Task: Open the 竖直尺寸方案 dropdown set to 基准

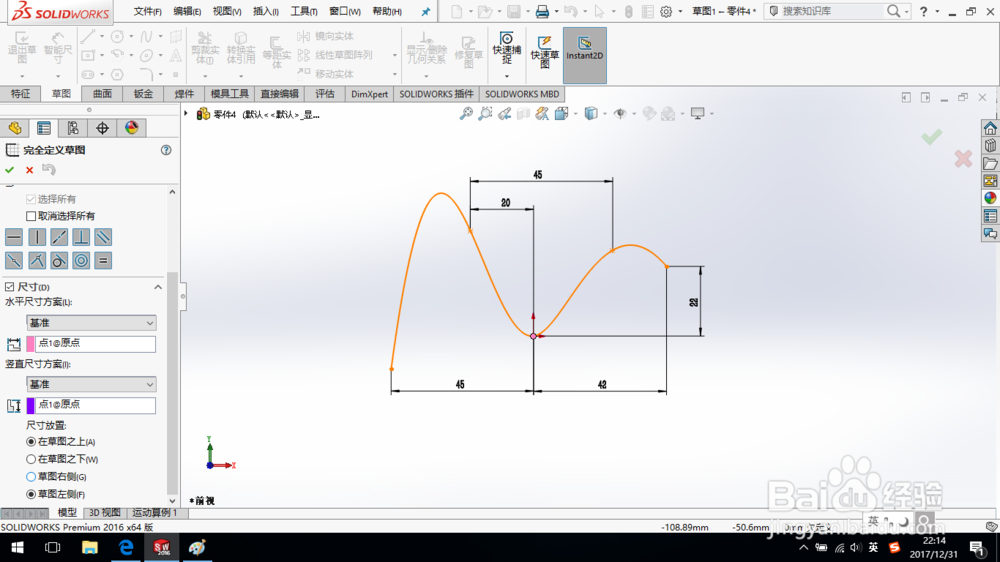Action: 91,384
